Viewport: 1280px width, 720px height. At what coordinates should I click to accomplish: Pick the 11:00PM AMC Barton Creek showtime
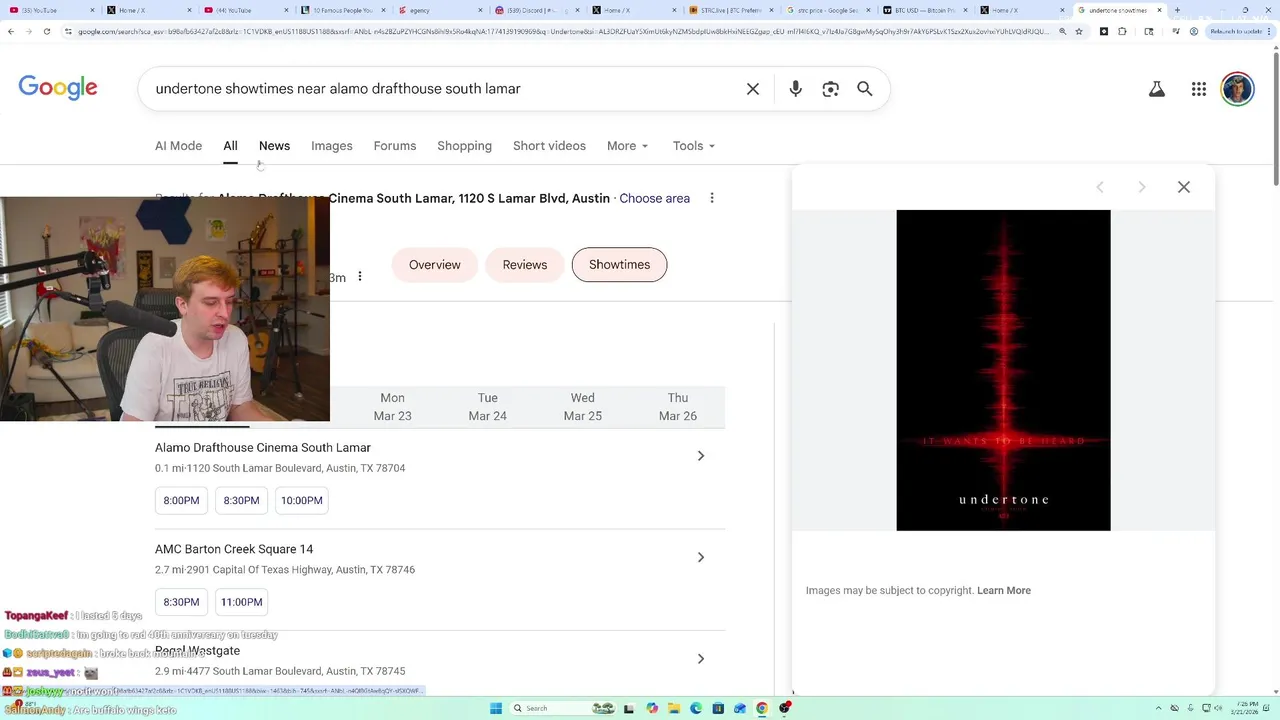tap(241, 602)
